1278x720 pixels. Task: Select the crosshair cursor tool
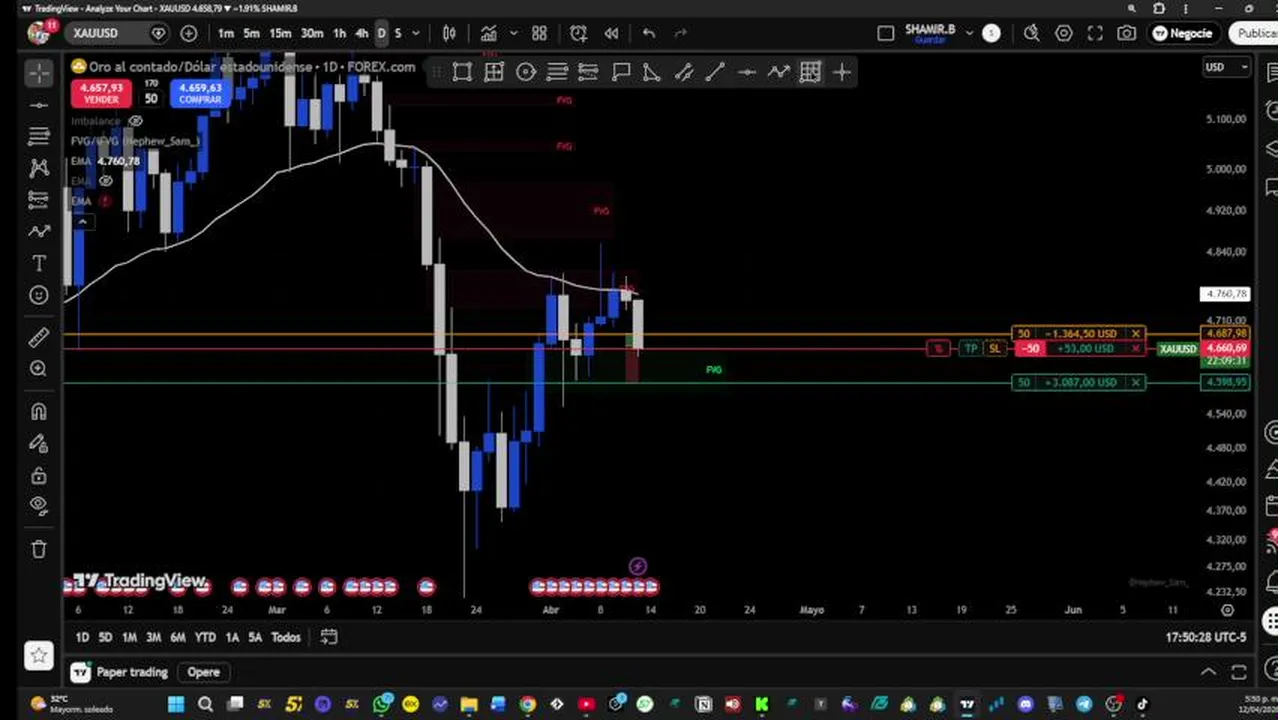pos(39,72)
